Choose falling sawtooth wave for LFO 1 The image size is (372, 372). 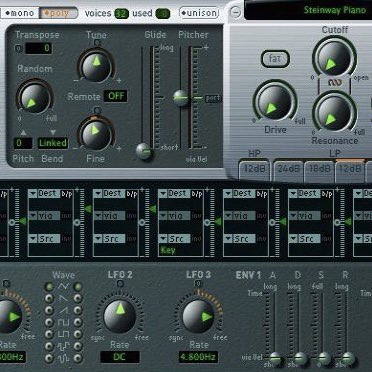[49, 298]
